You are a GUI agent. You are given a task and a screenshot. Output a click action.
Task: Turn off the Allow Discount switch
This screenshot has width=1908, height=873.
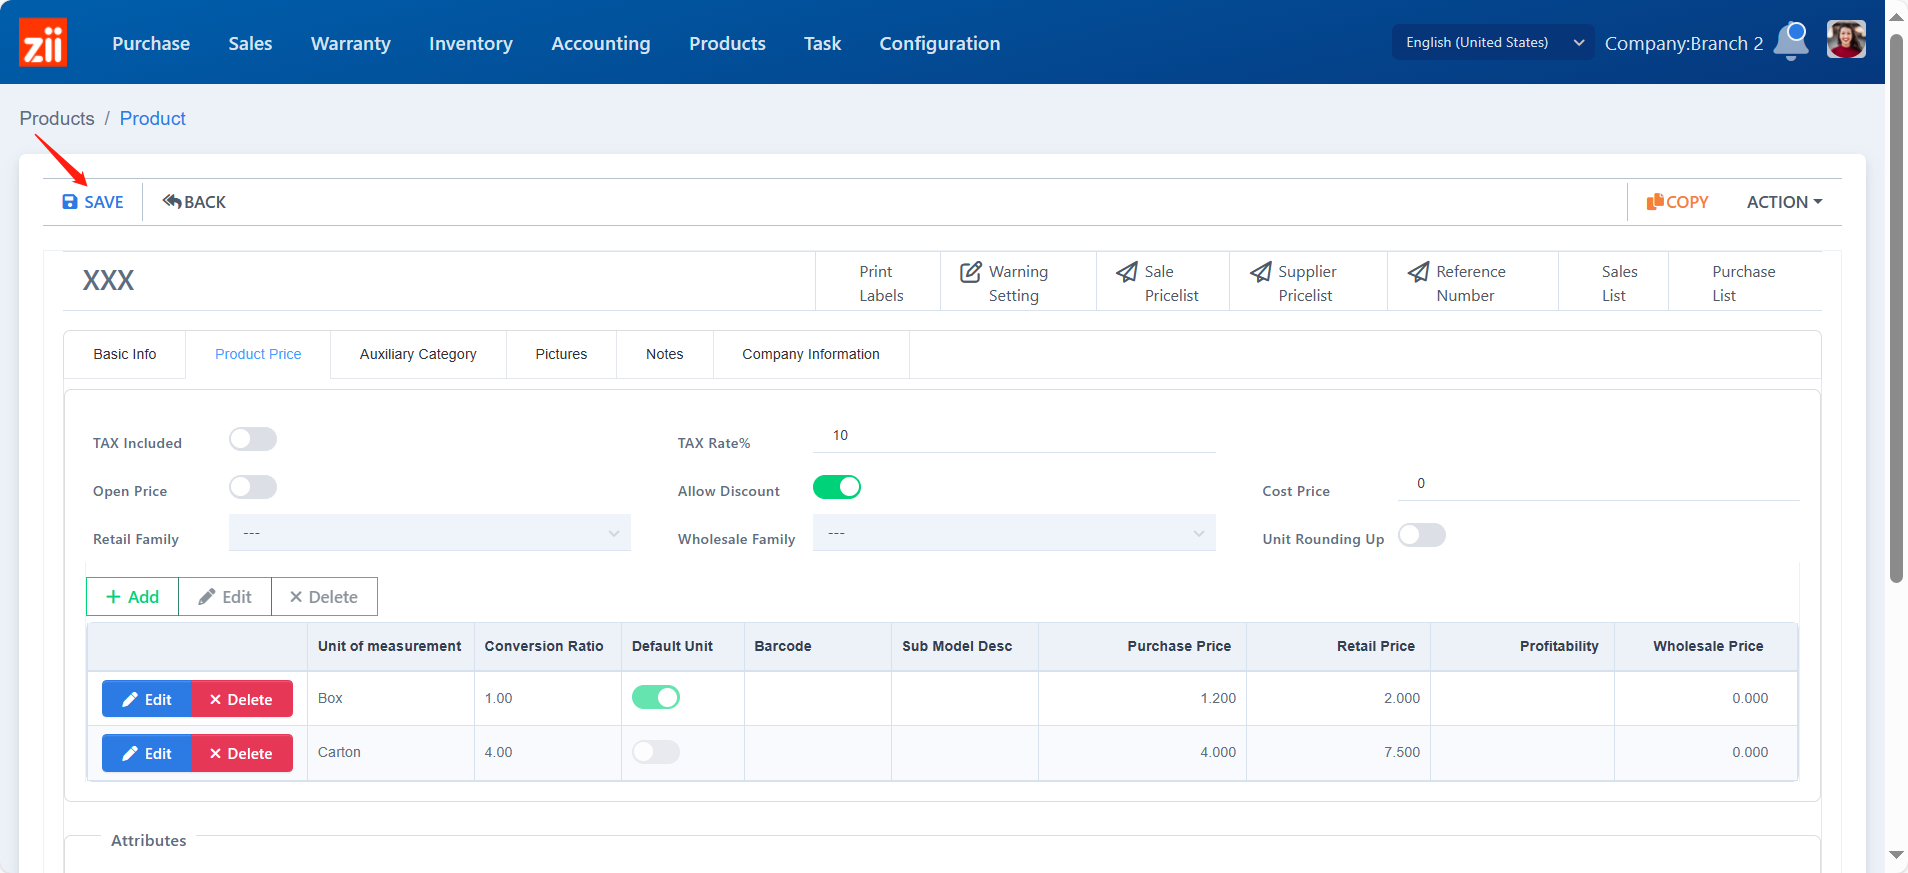point(837,487)
